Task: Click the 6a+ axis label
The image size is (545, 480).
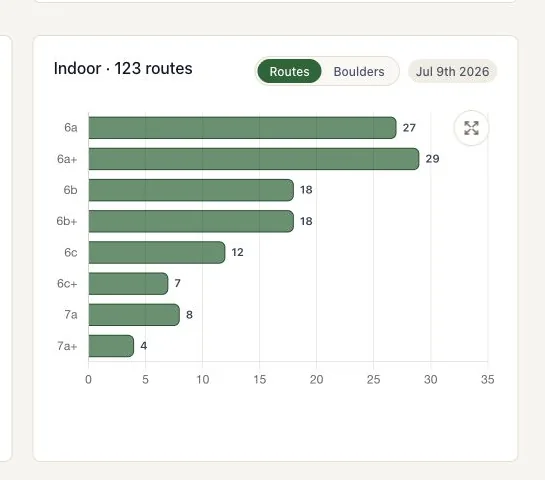Action: [x=67, y=159]
